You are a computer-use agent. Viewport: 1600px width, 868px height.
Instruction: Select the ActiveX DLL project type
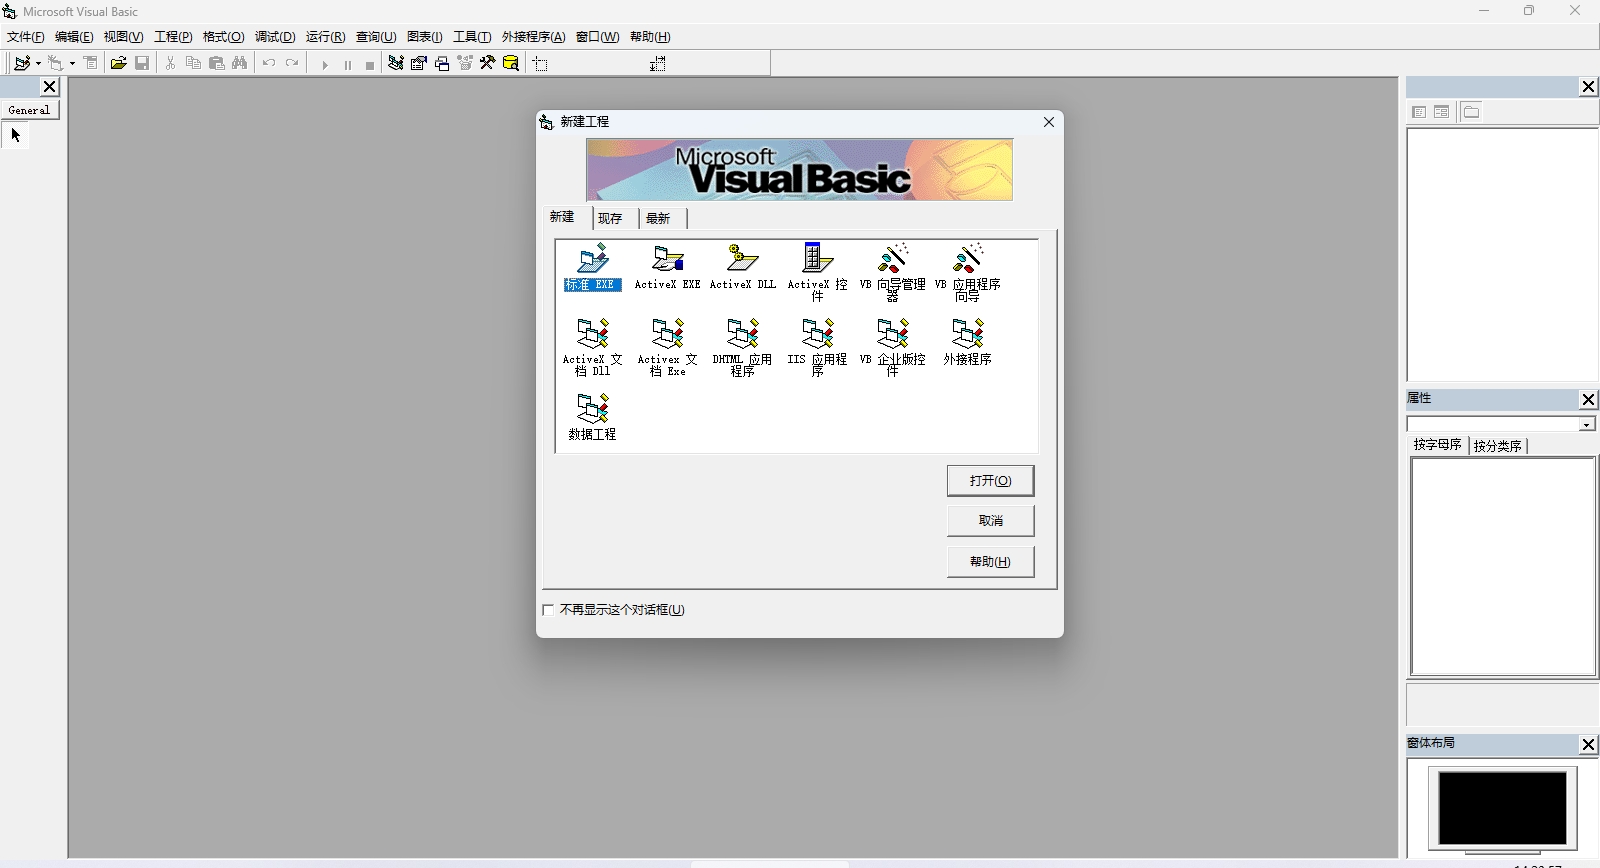pyautogui.click(x=742, y=267)
